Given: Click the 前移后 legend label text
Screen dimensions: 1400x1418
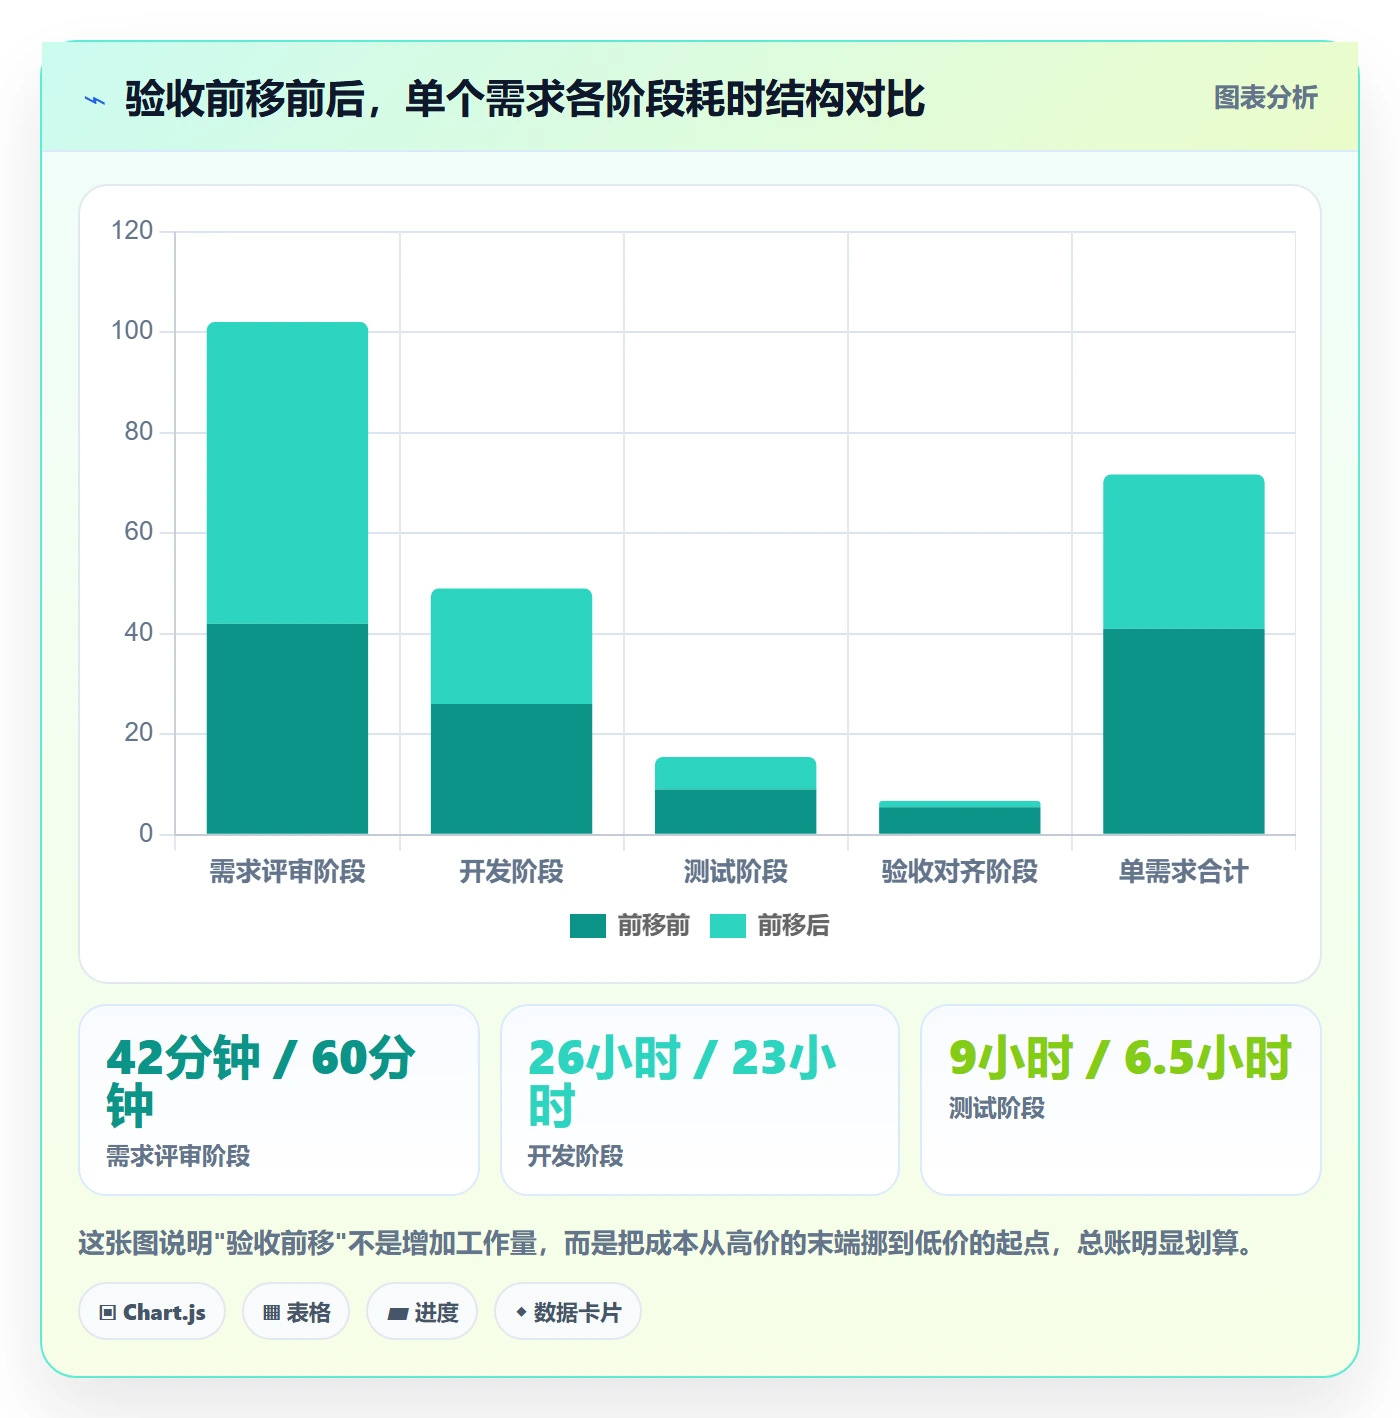Looking at the screenshot, I should [794, 926].
